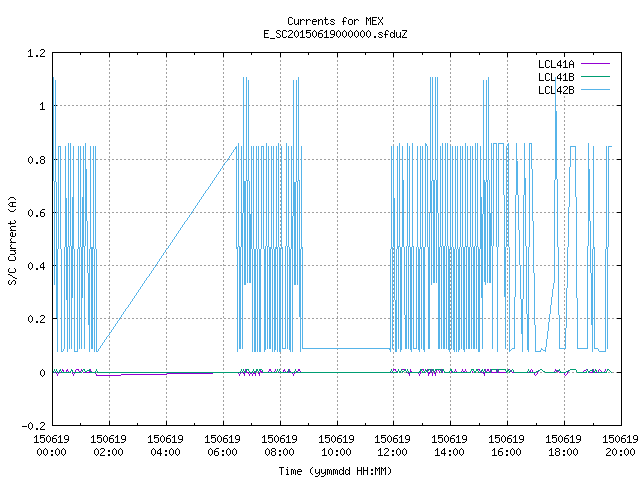This screenshot has height=480, width=640.
Task: Click the chart title 'Currents for MEX'
Action: tap(335, 21)
